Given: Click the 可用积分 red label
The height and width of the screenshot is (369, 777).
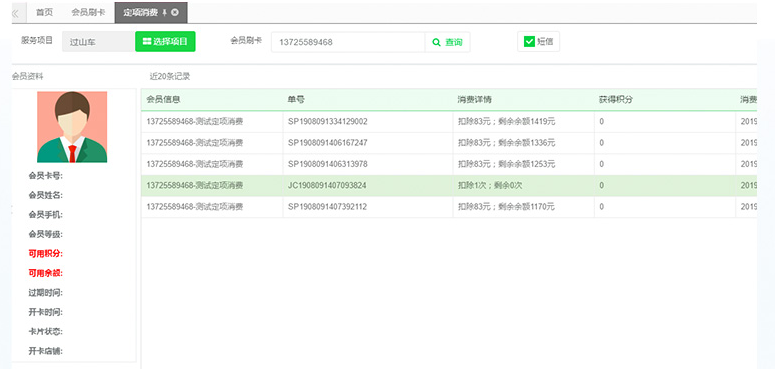Looking at the screenshot, I should 46,254.
